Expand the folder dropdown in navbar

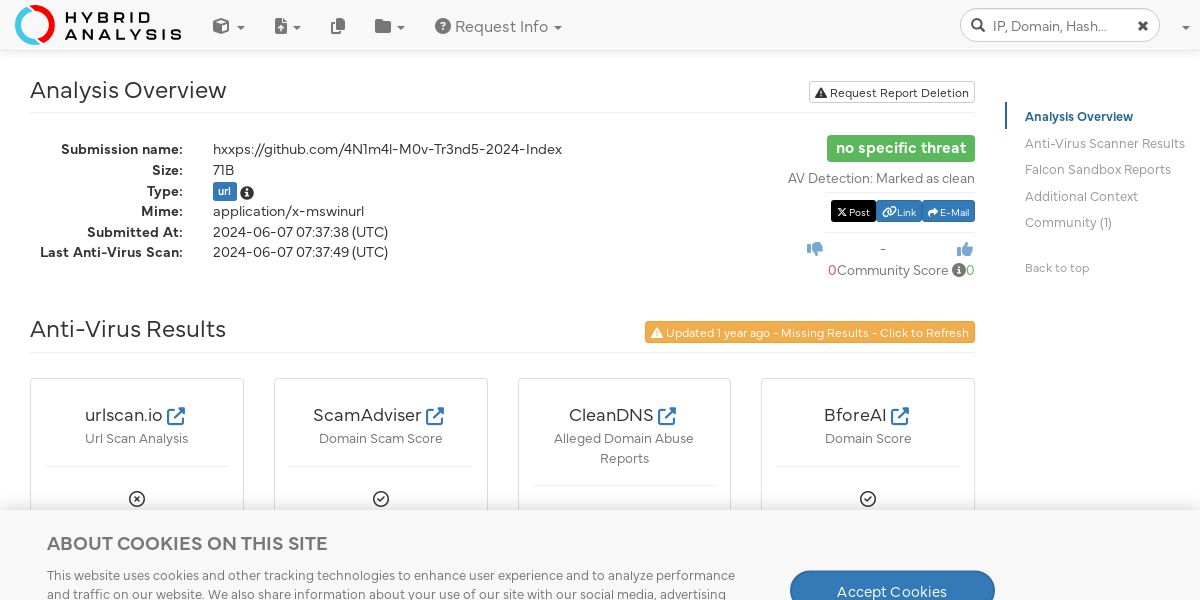coord(389,27)
